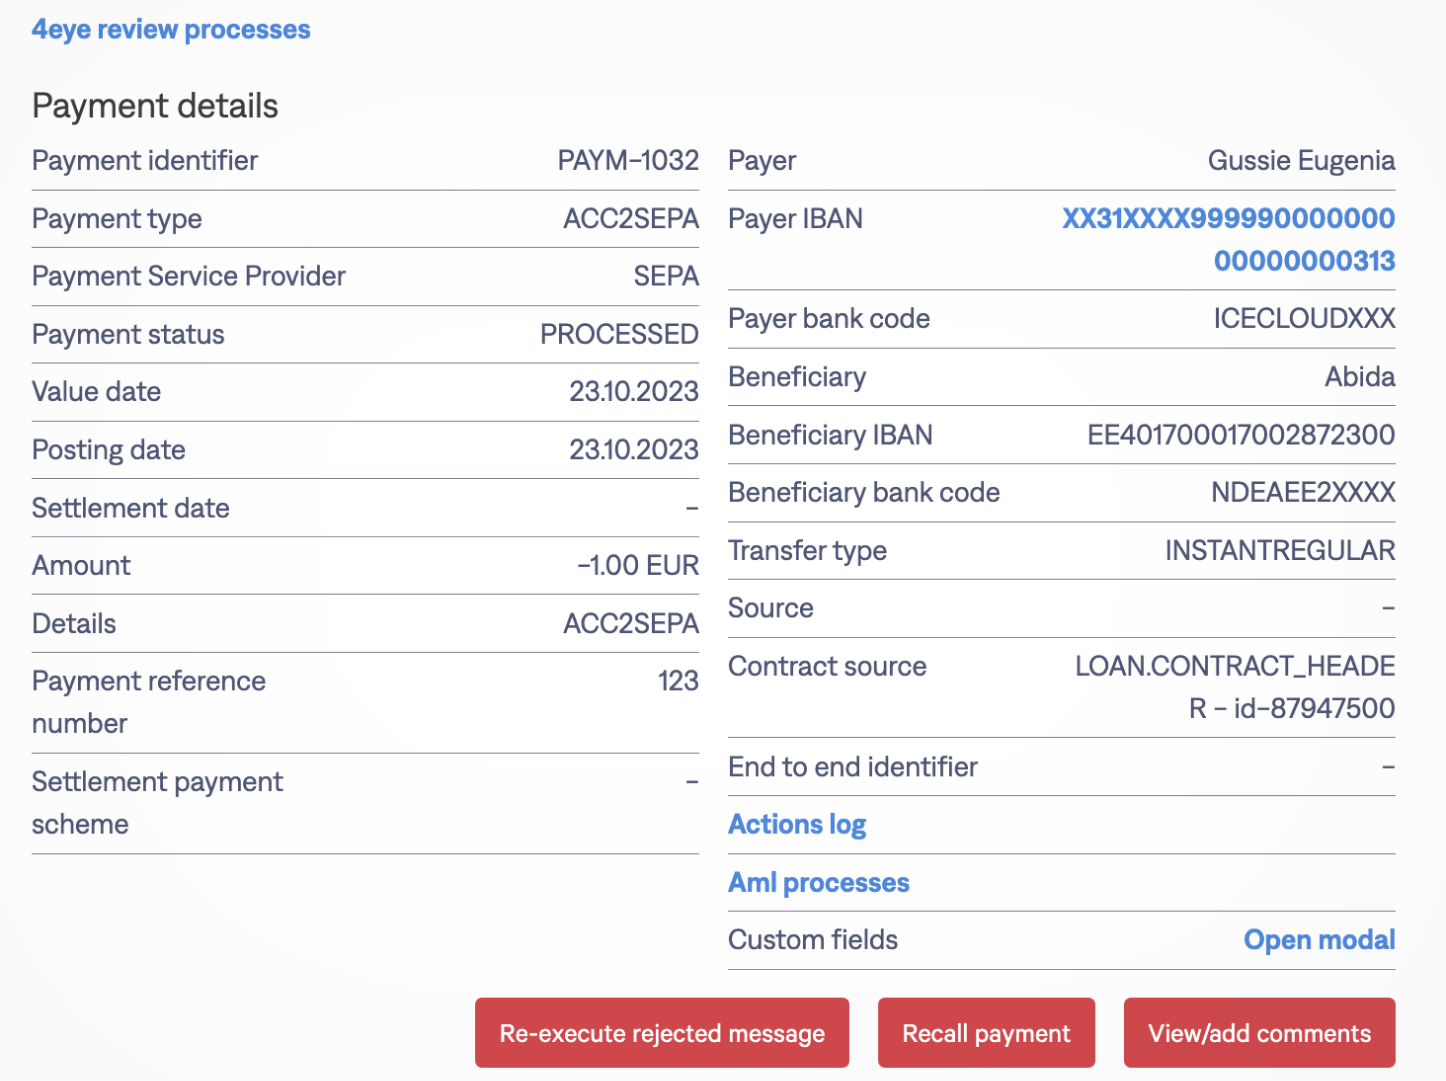Click the Contract source value text

1234,687
